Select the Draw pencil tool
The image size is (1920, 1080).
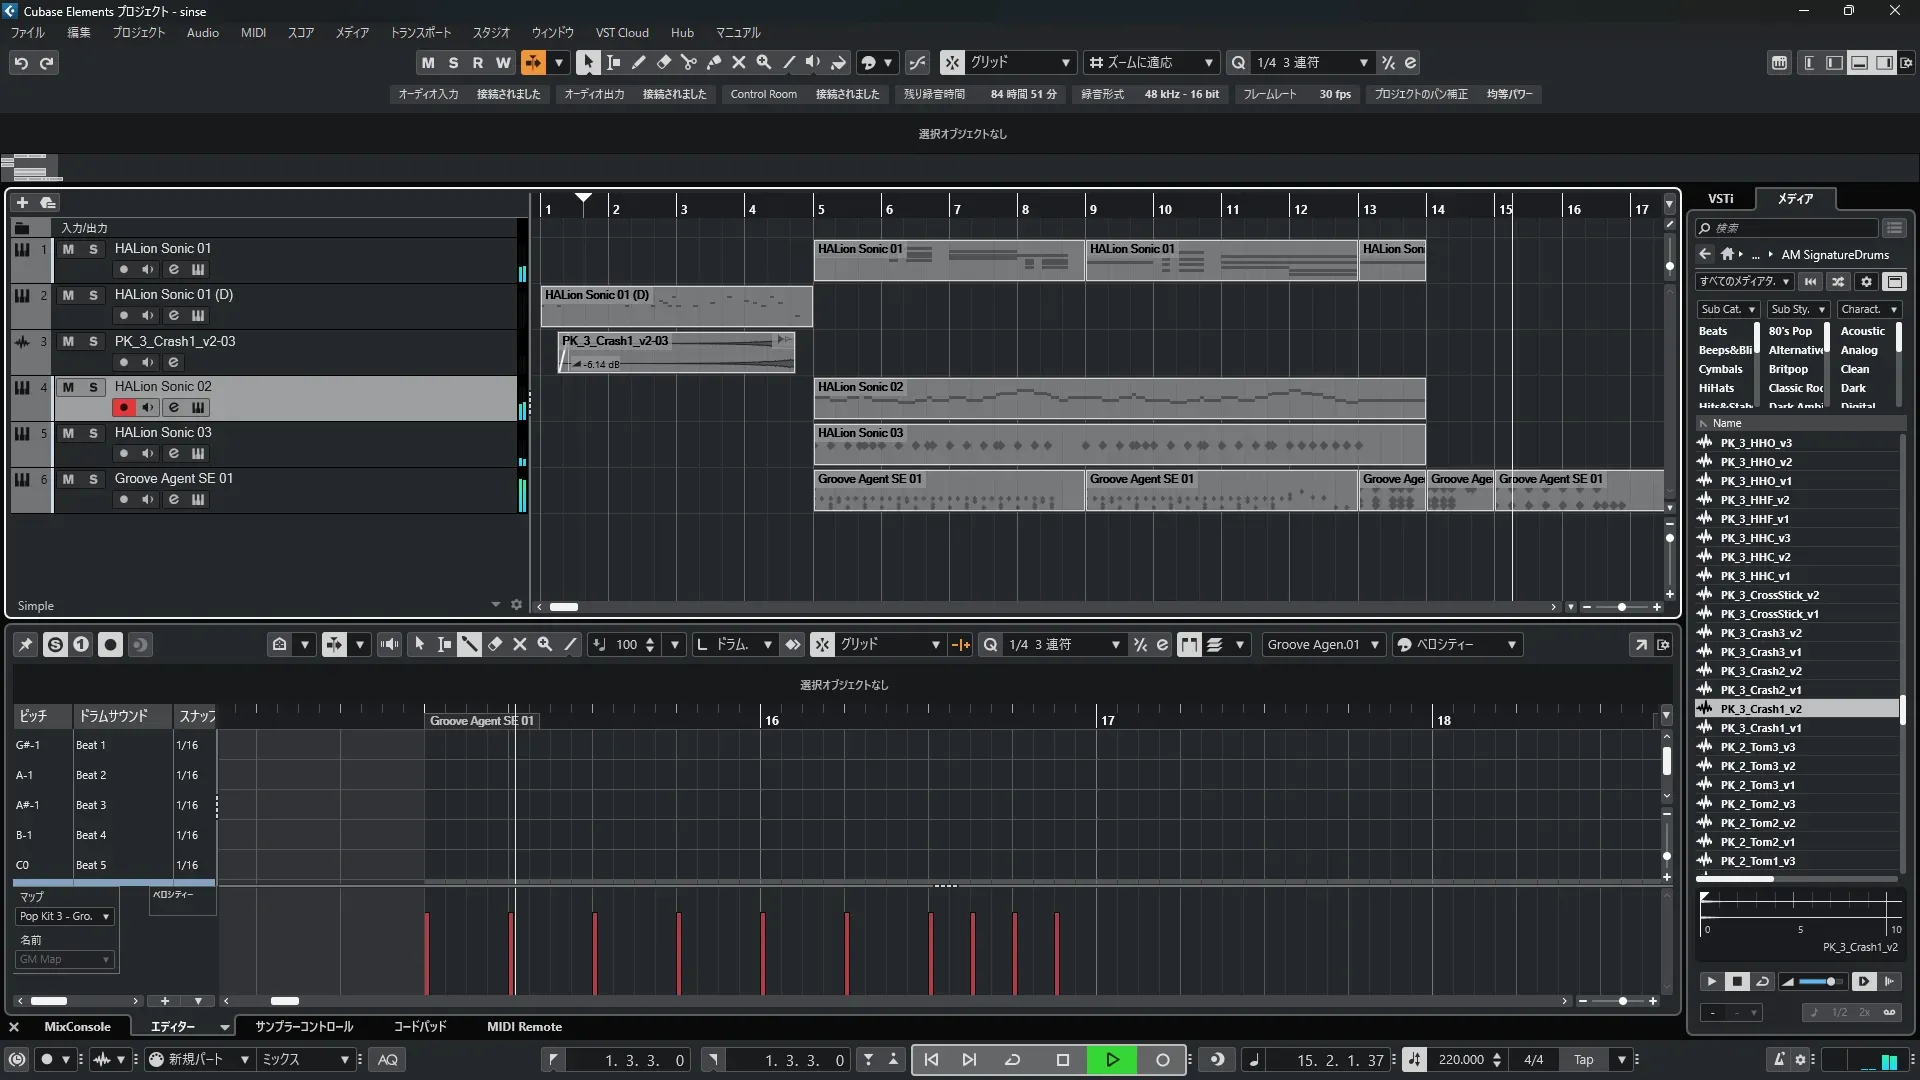[638, 62]
